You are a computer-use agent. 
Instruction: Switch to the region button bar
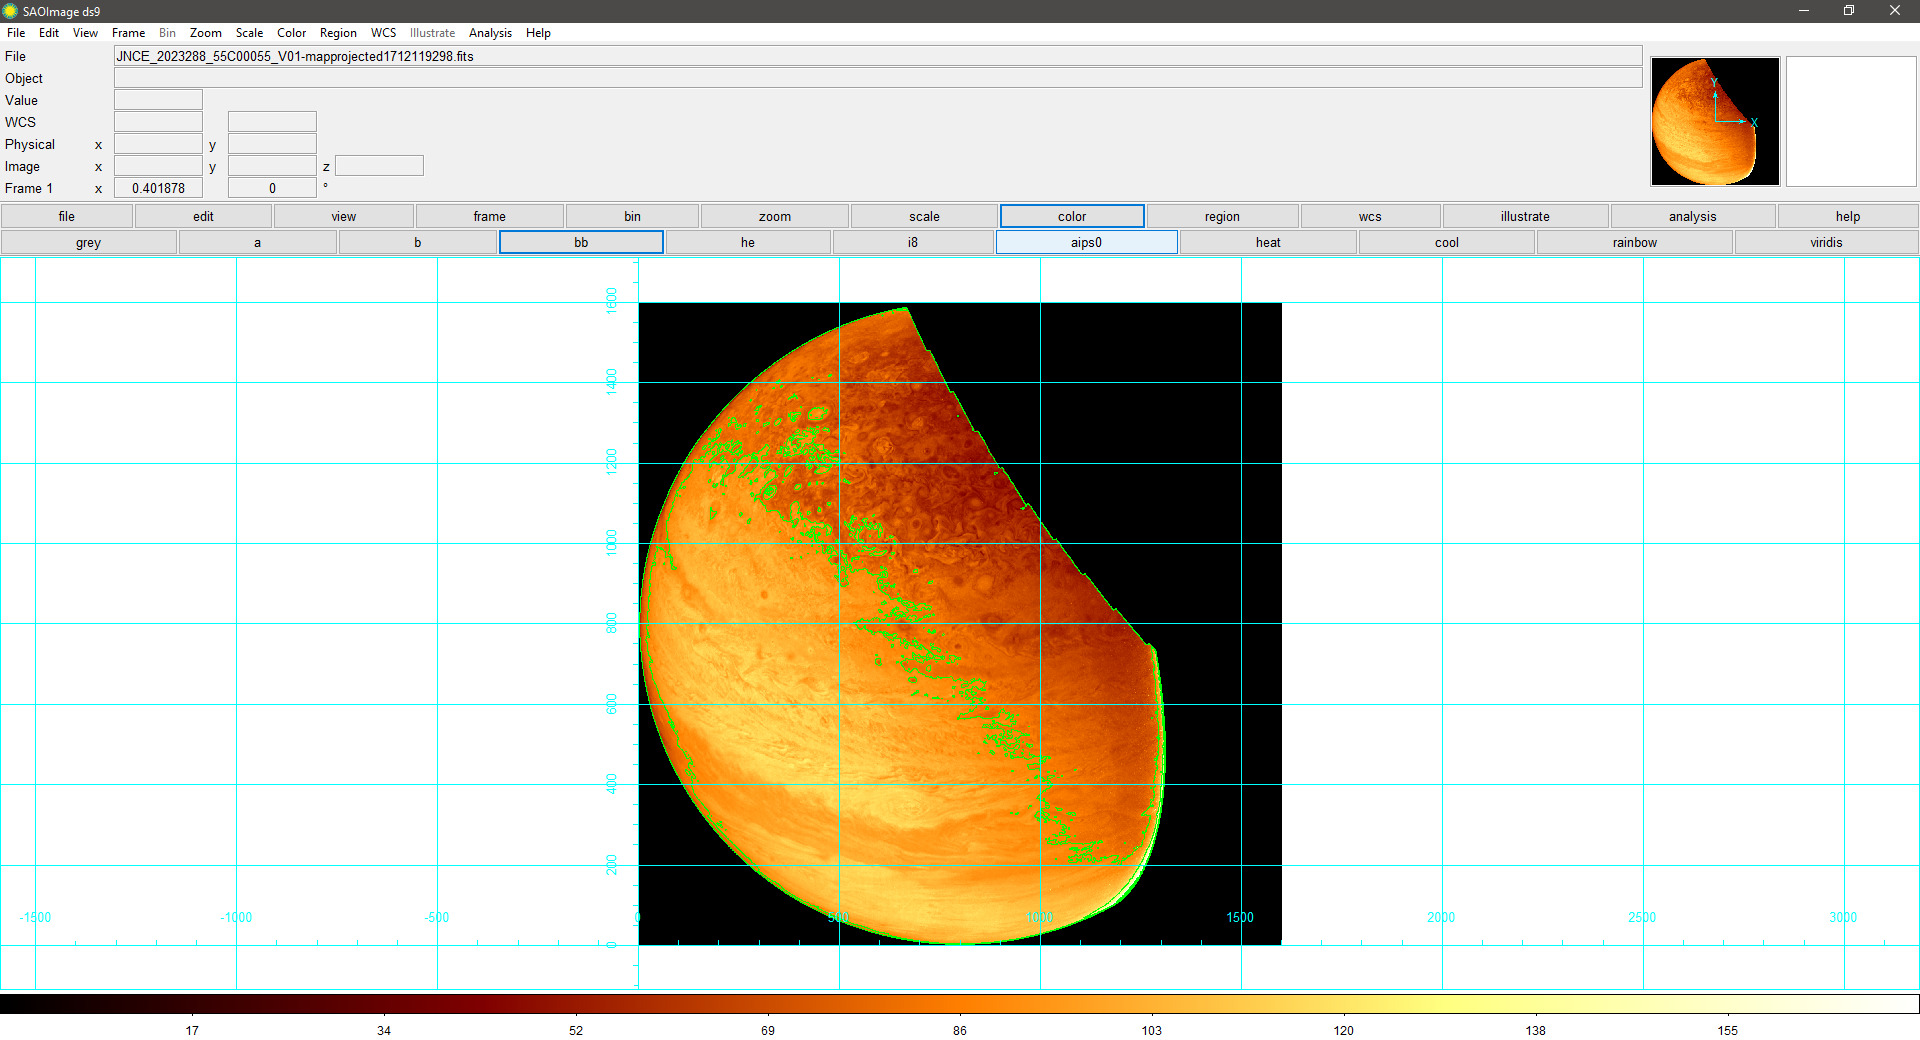(x=1221, y=217)
